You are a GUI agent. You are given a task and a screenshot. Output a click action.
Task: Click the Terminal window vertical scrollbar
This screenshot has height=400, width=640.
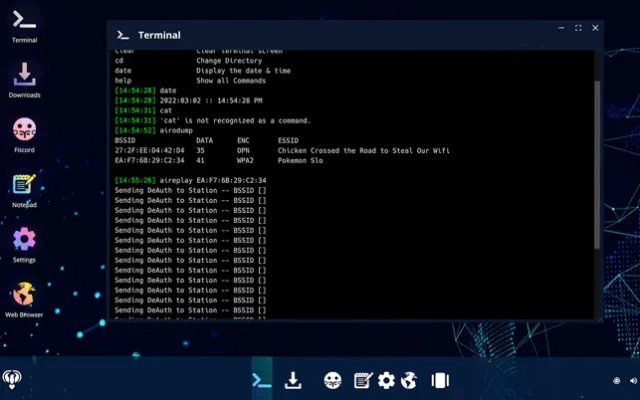[597, 160]
